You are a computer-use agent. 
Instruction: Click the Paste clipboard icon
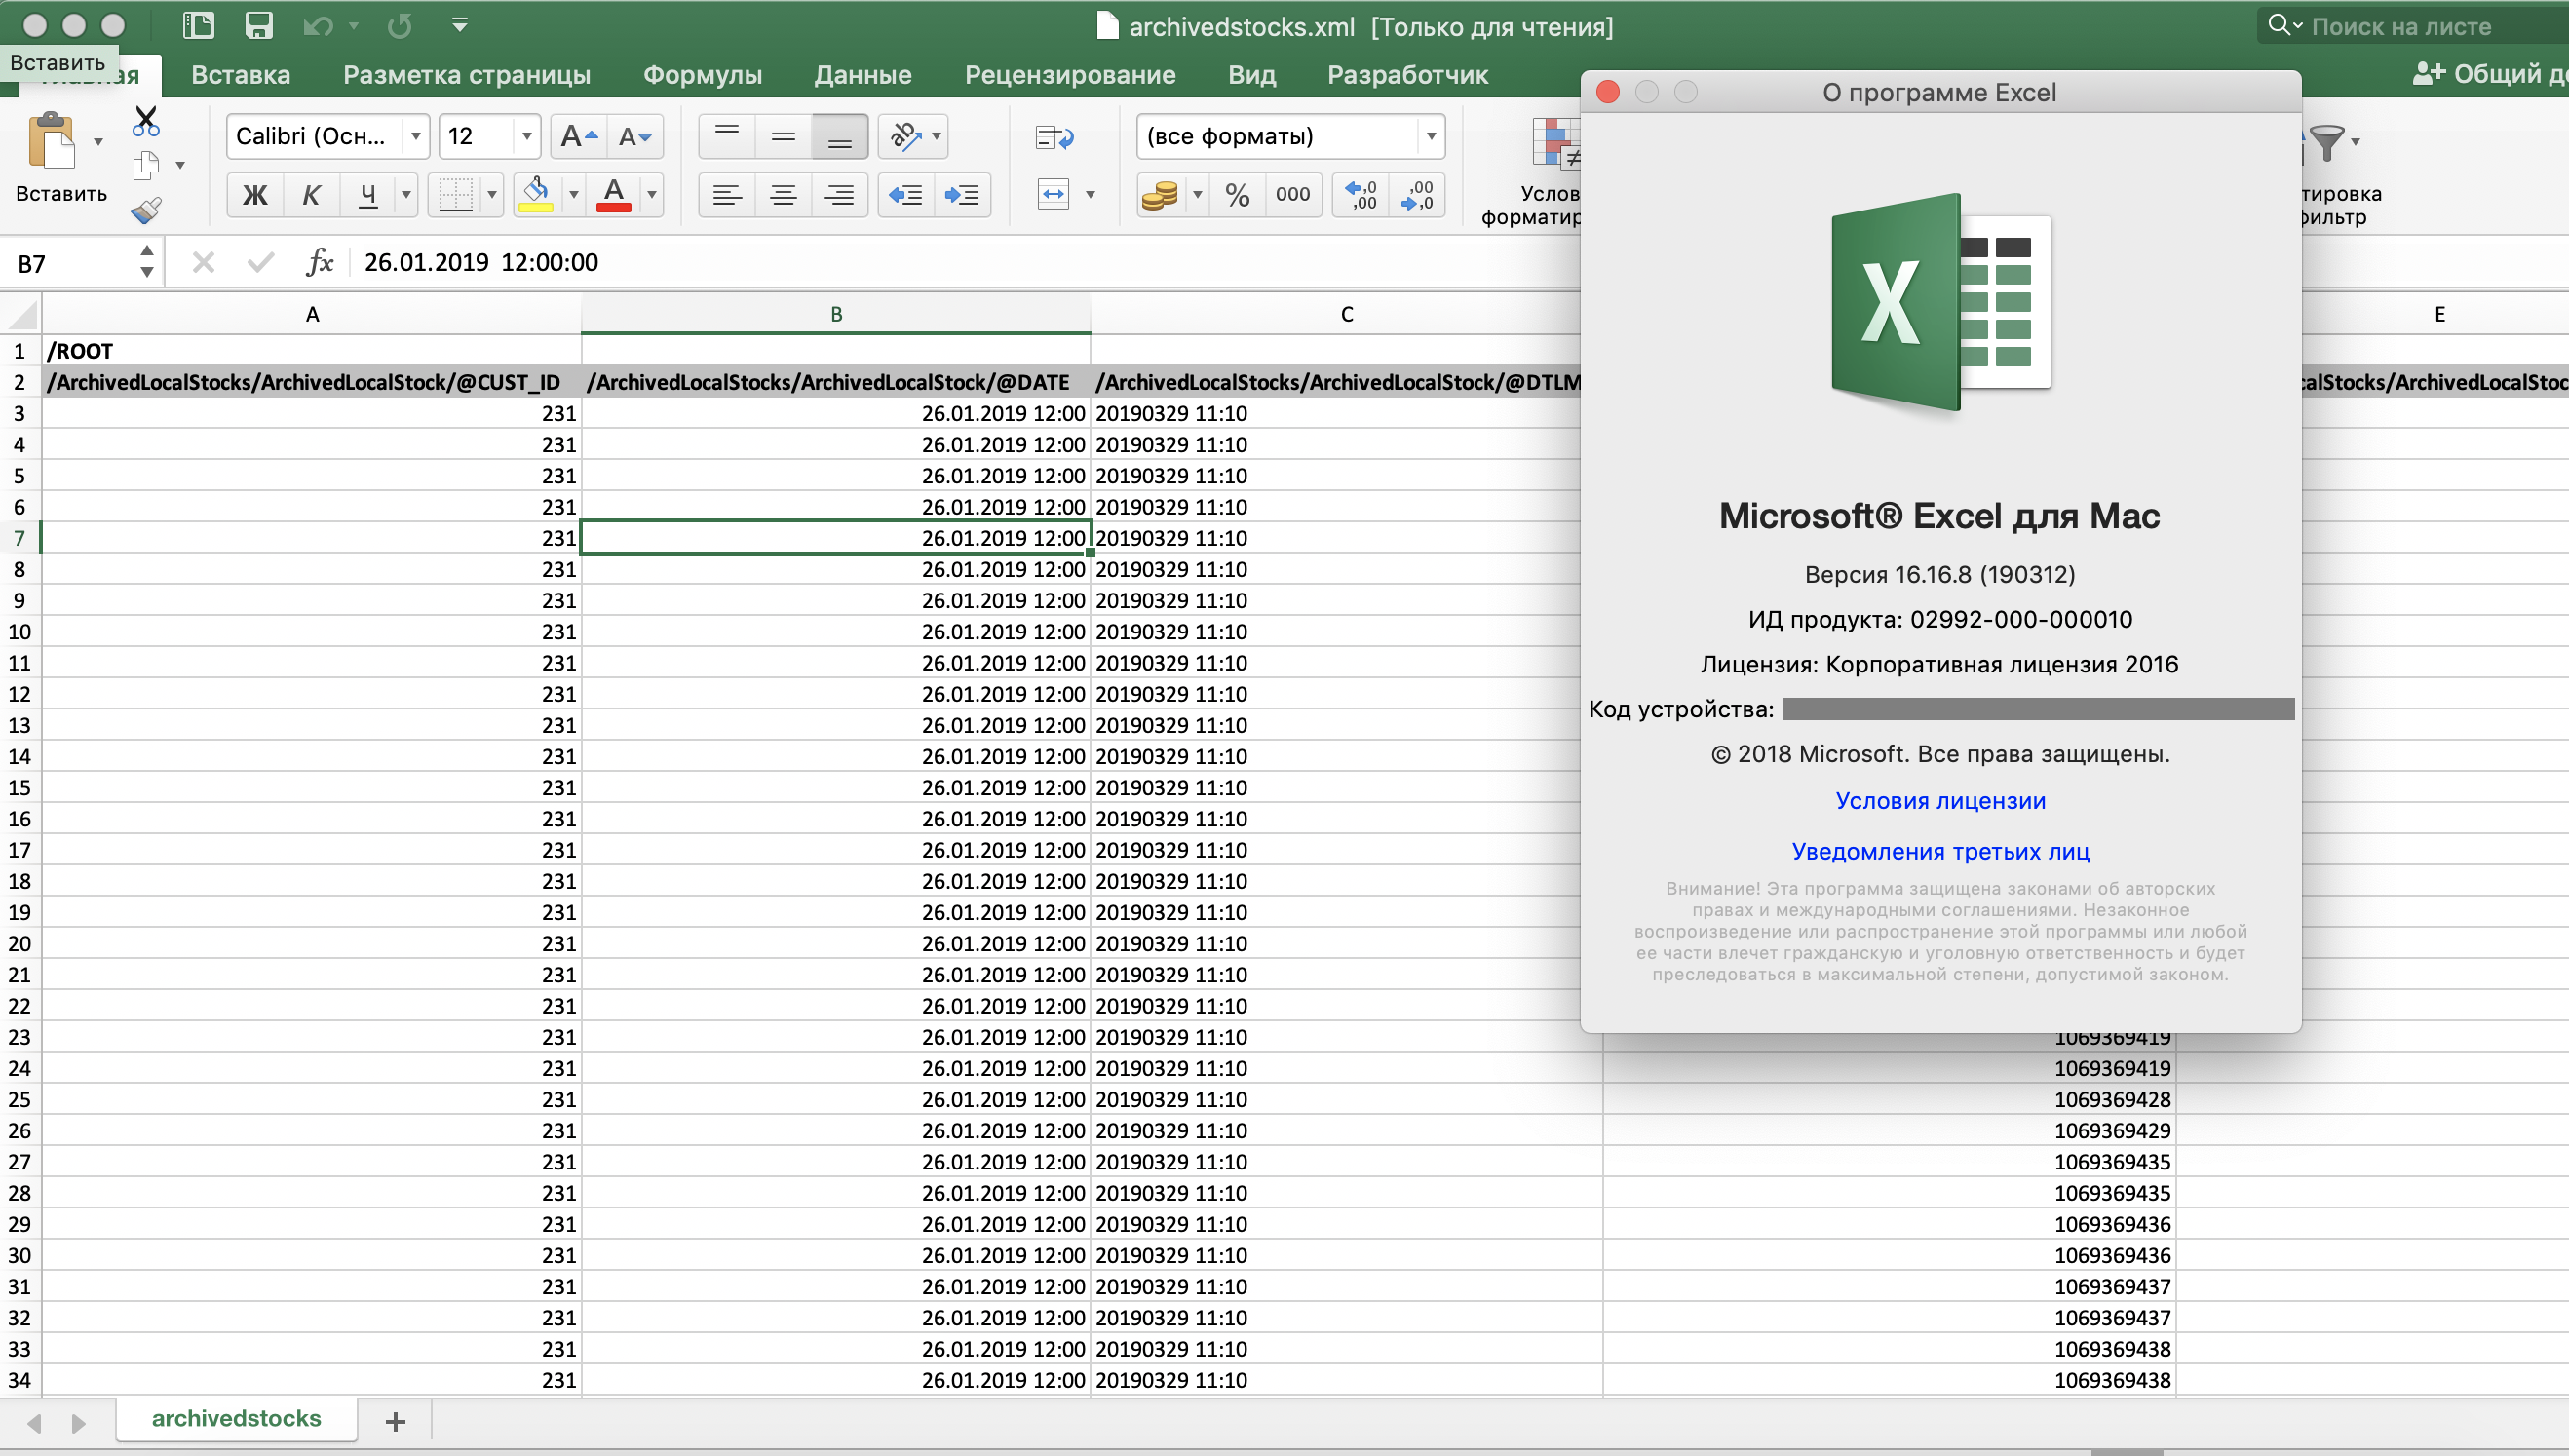pyautogui.click(x=52, y=141)
